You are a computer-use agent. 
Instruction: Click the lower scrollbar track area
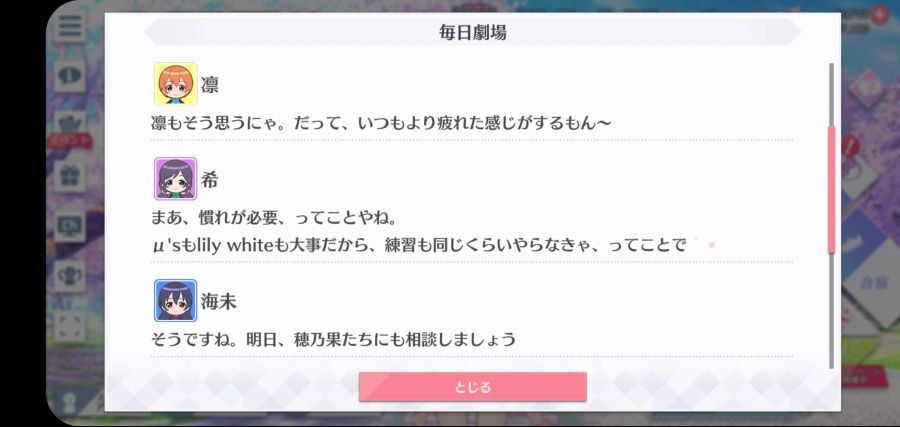coord(831,311)
